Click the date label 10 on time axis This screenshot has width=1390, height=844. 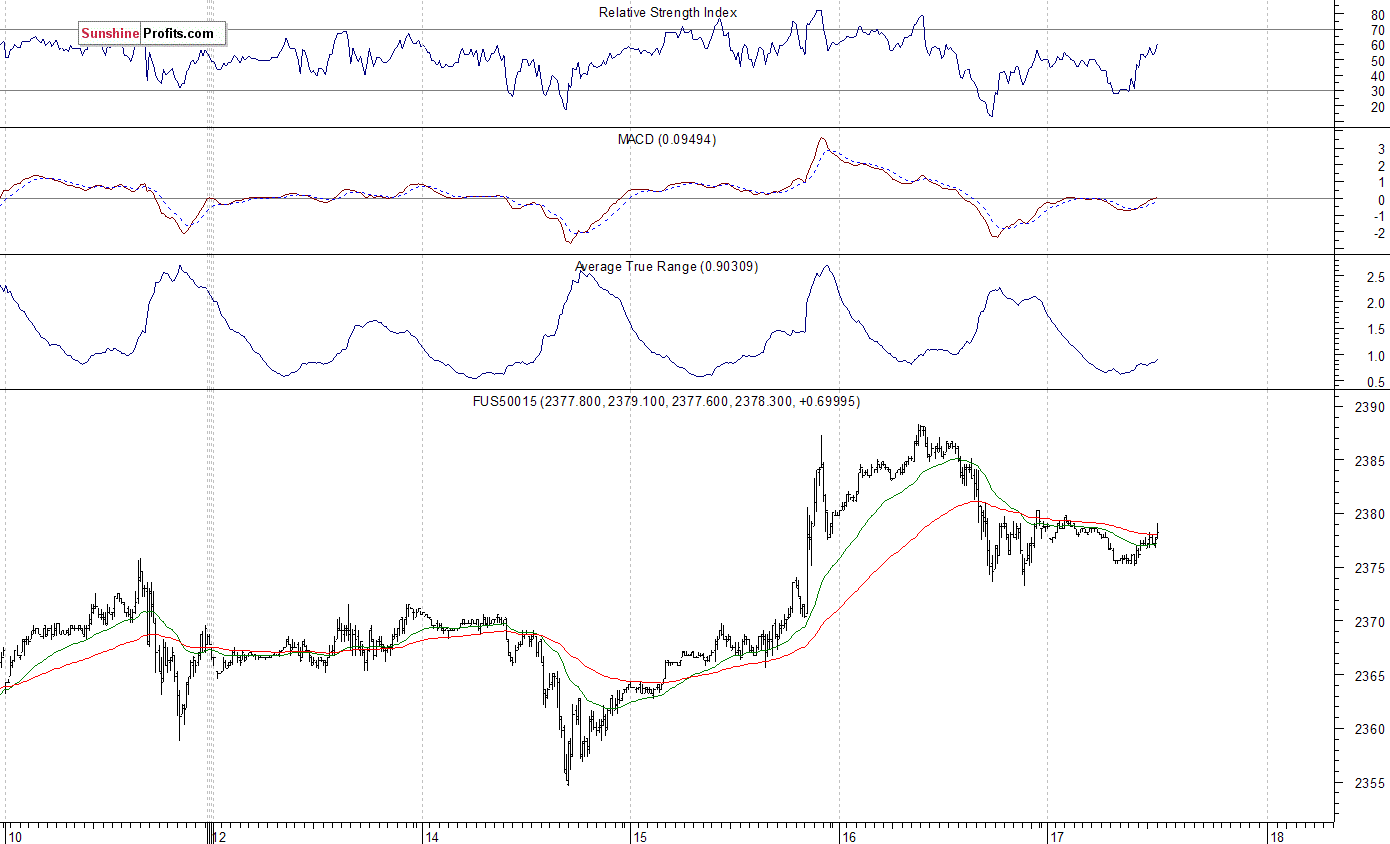pos(14,836)
